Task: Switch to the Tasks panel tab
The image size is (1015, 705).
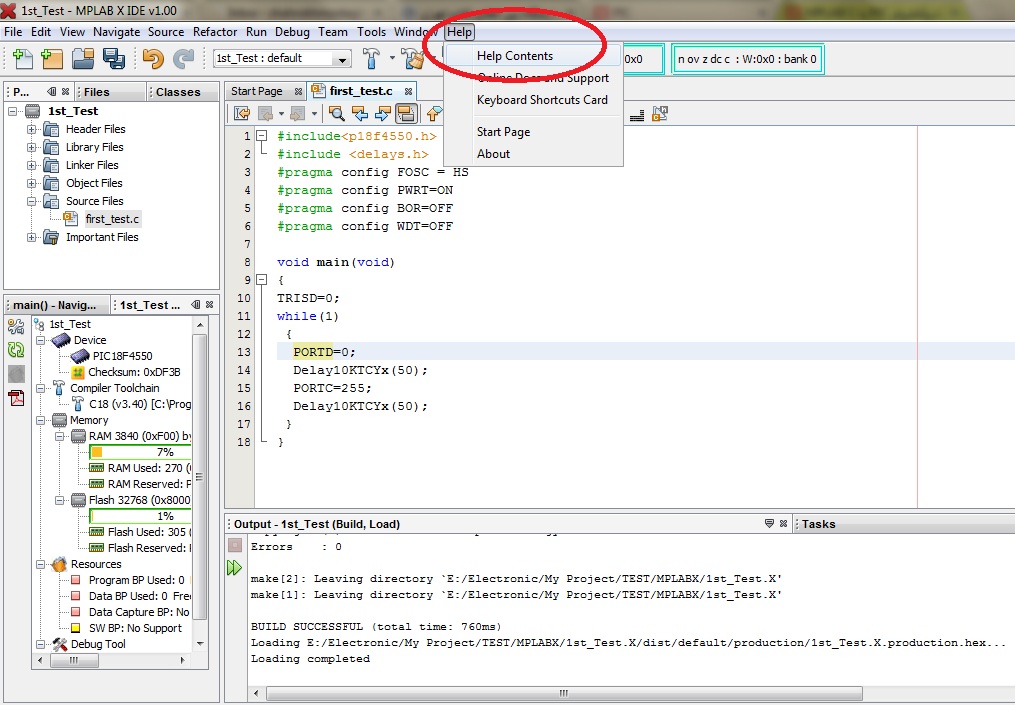Action: click(x=818, y=524)
